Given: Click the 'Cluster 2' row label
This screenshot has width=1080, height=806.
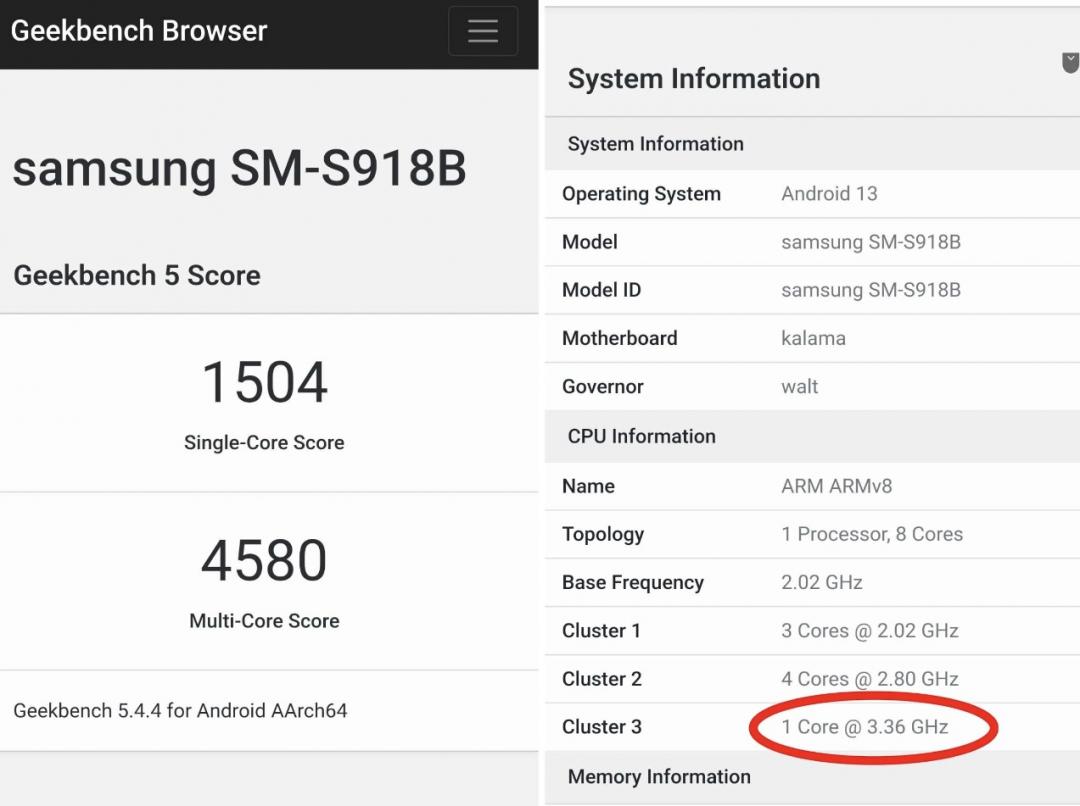Looking at the screenshot, I should click(x=602, y=679).
